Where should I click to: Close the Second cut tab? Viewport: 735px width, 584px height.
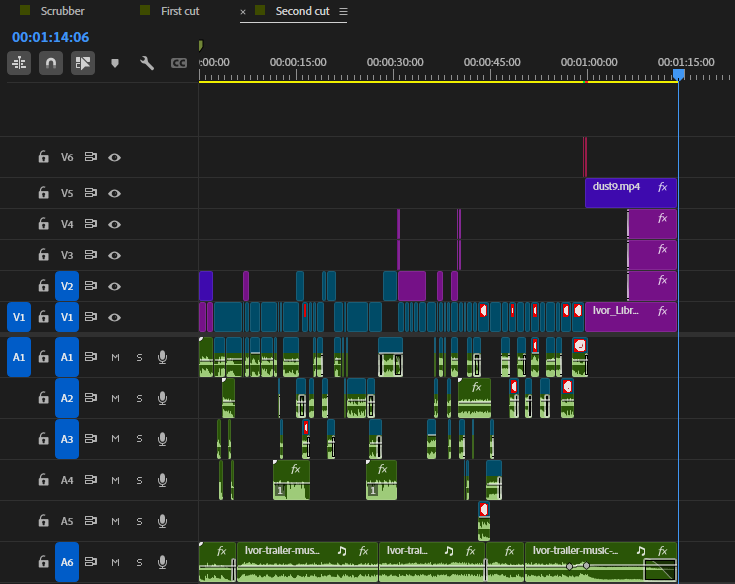point(243,12)
